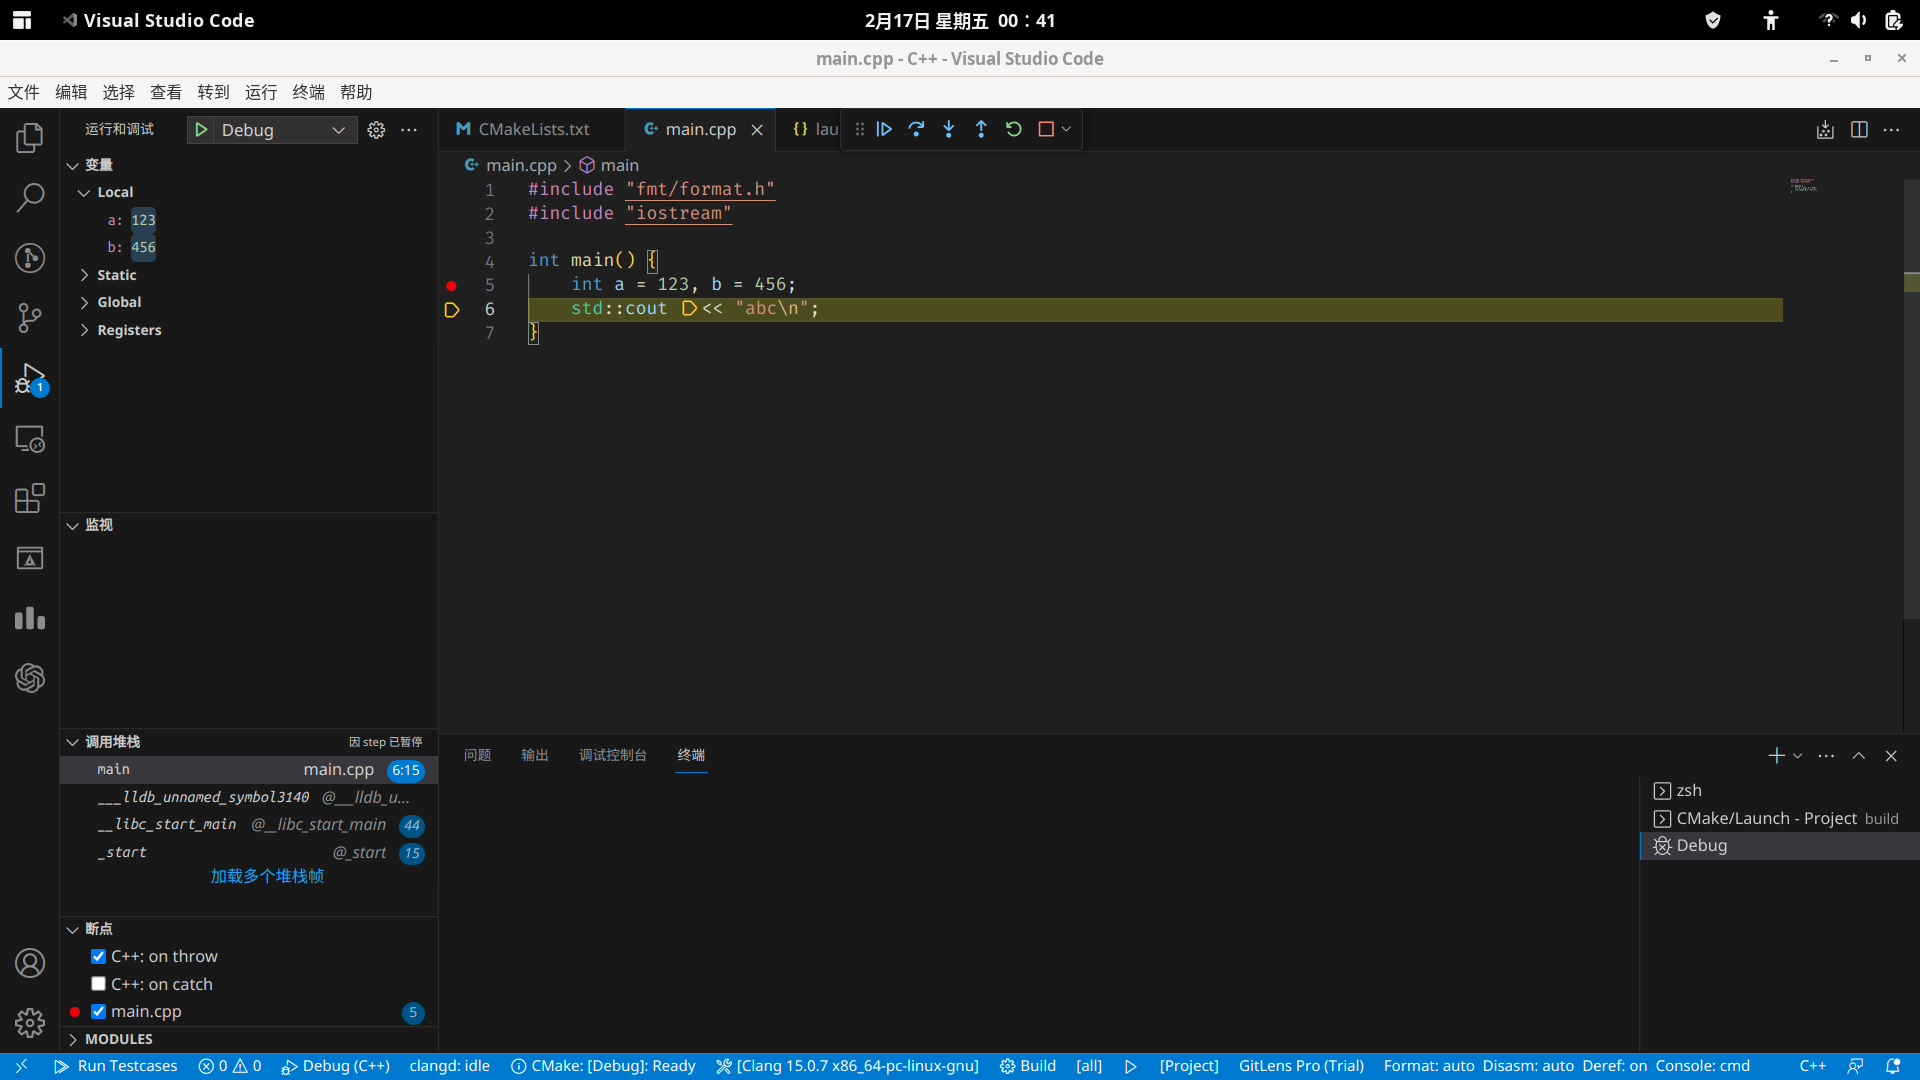Screen dimensions: 1920x1080
Task: Enable the C++: on catch breakpoint
Action: [x=98, y=984]
